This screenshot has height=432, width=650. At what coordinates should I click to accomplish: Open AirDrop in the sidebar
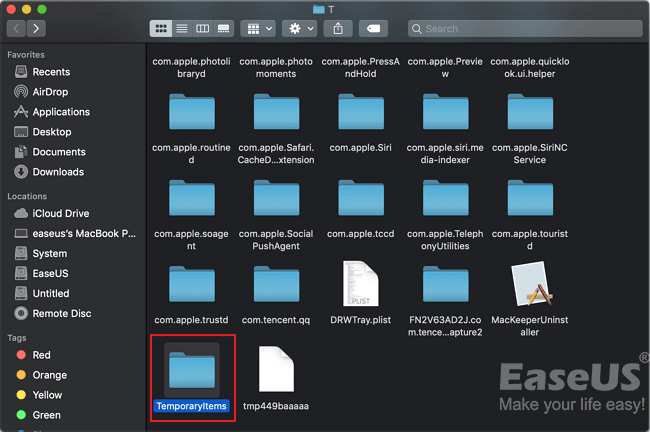[x=50, y=92]
